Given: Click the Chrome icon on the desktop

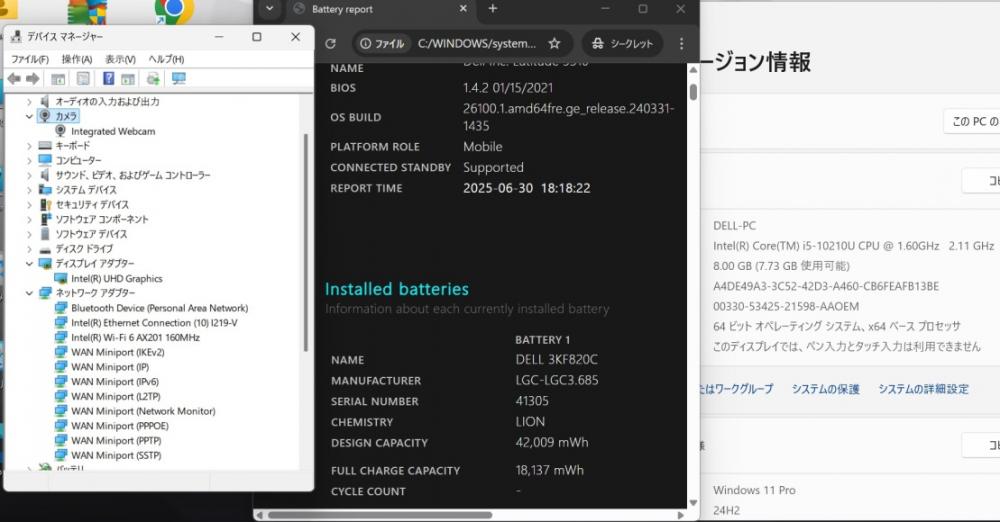Looking at the screenshot, I should [x=173, y=10].
